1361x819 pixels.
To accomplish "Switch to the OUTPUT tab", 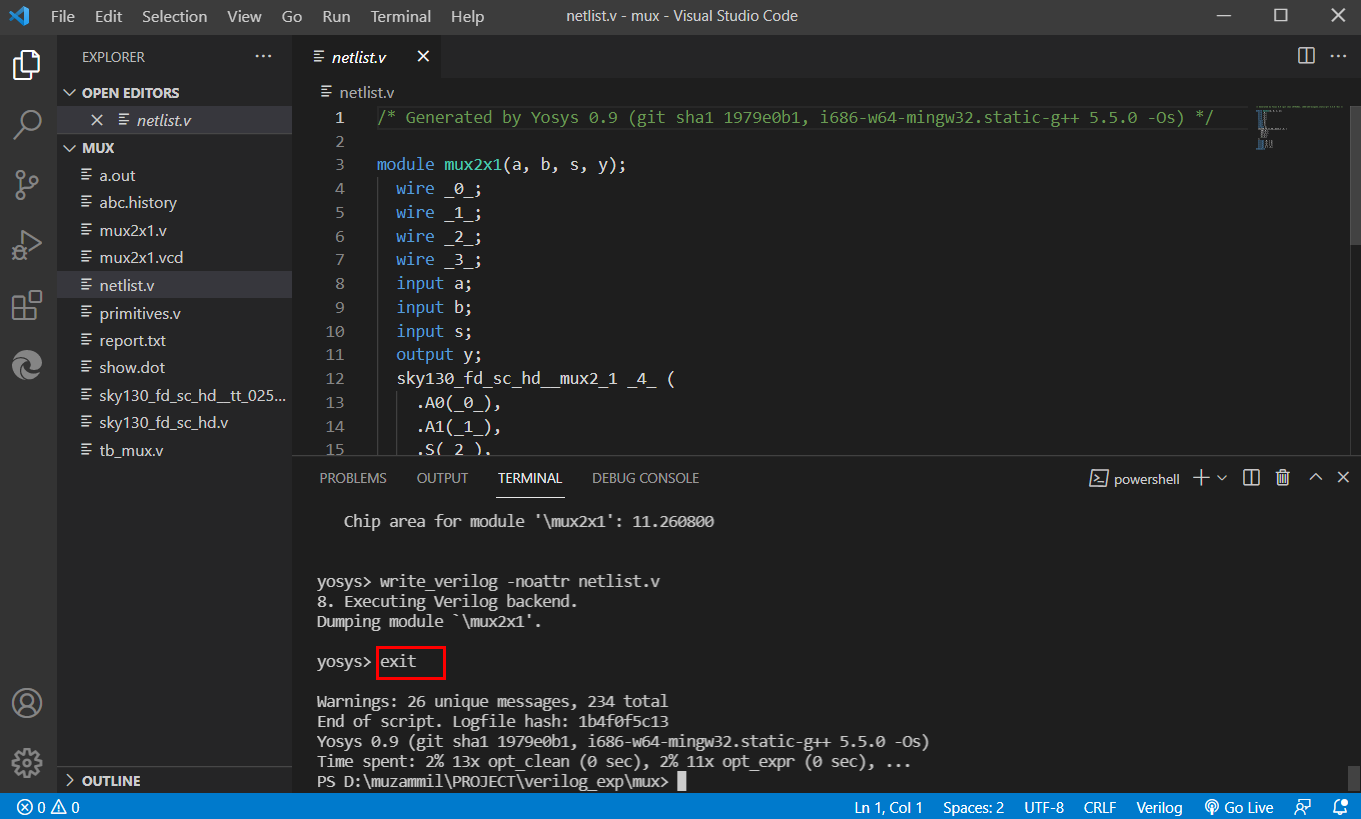I will [x=442, y=478].
